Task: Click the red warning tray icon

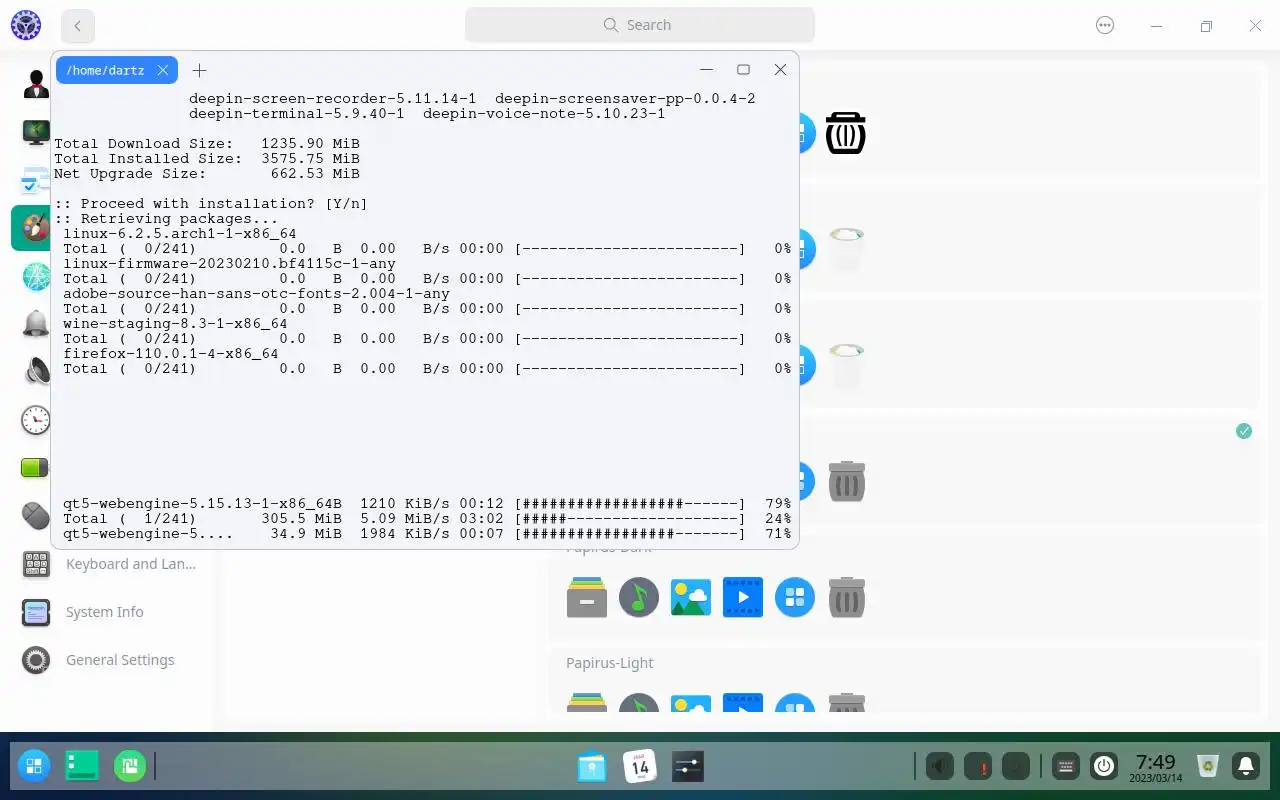Action: coord(977,767)
